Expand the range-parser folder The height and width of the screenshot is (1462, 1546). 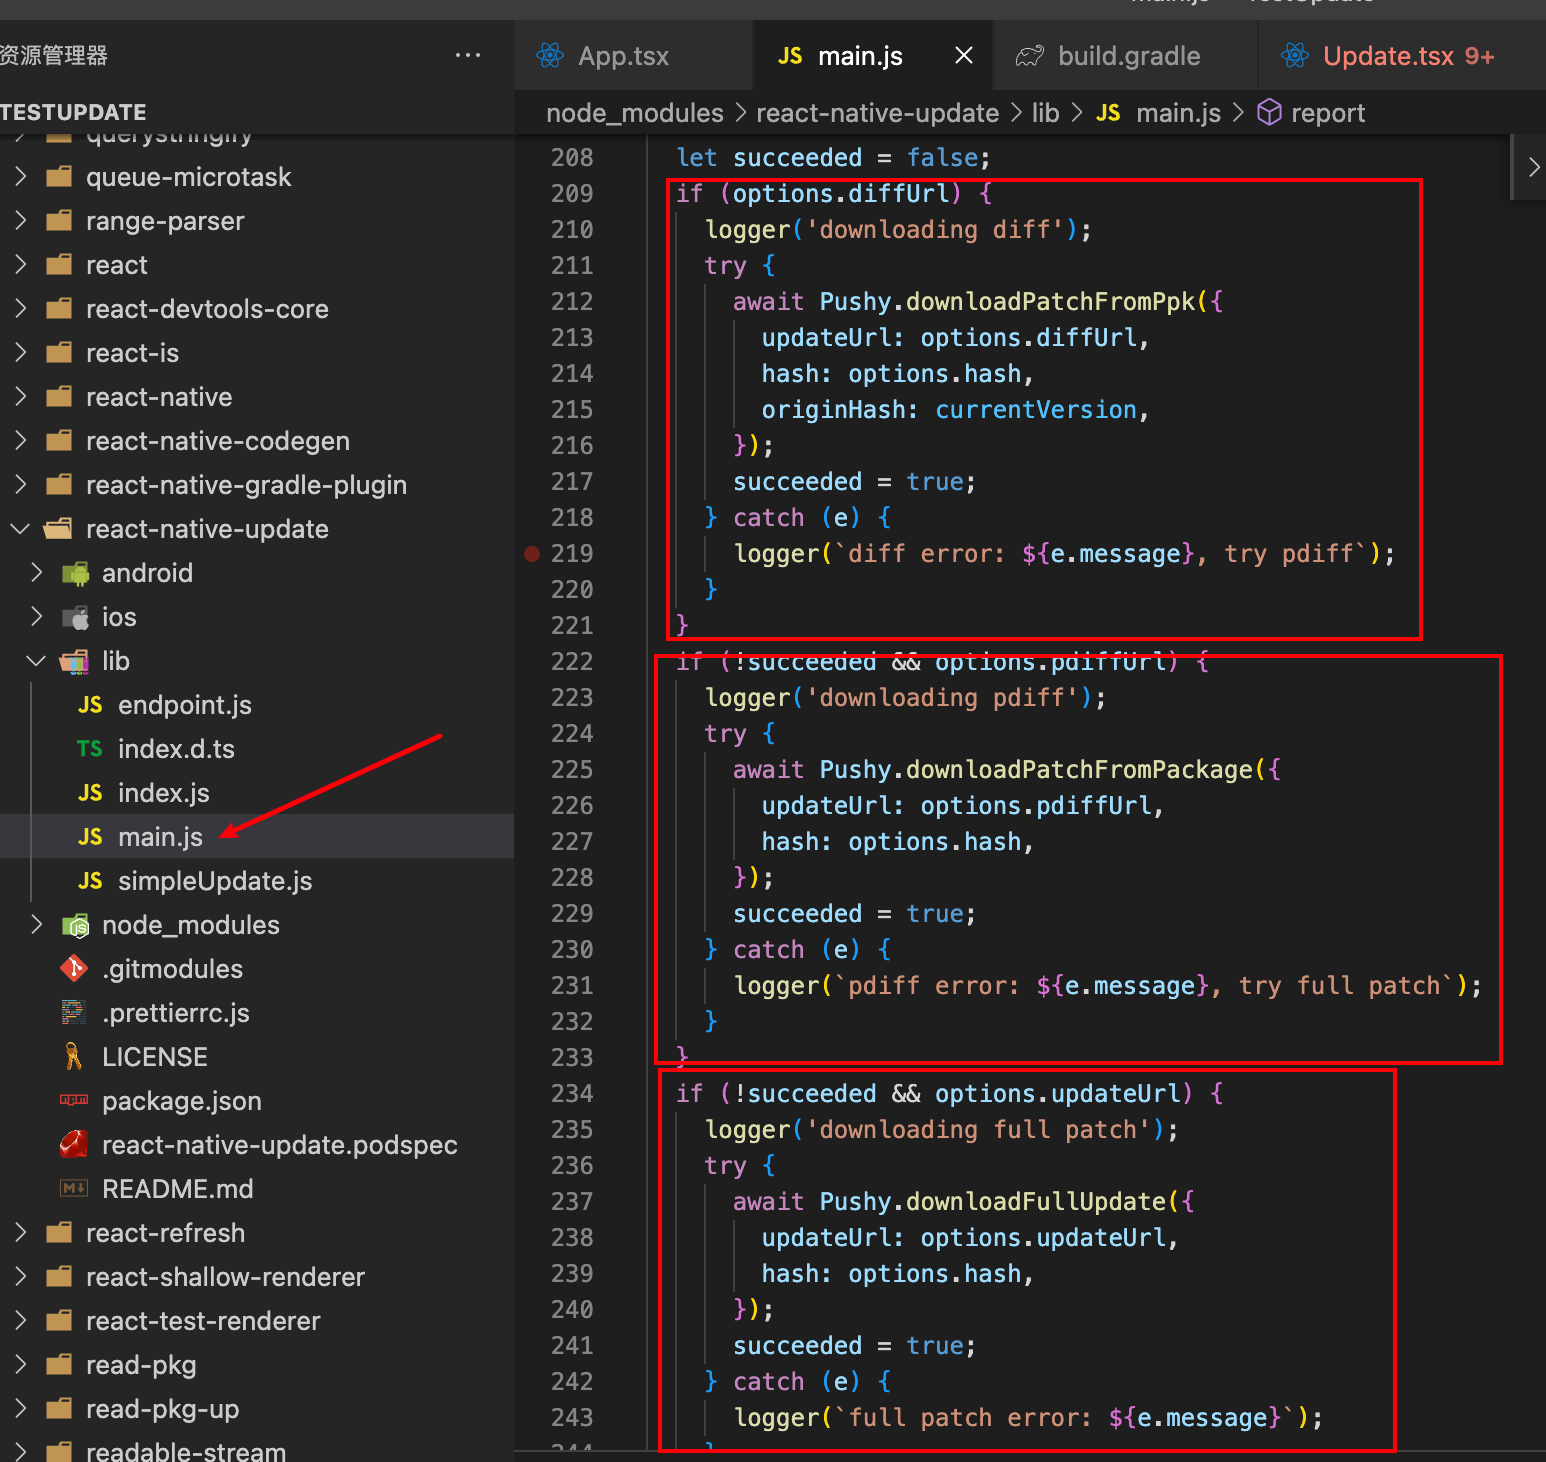tap(21, 221)
